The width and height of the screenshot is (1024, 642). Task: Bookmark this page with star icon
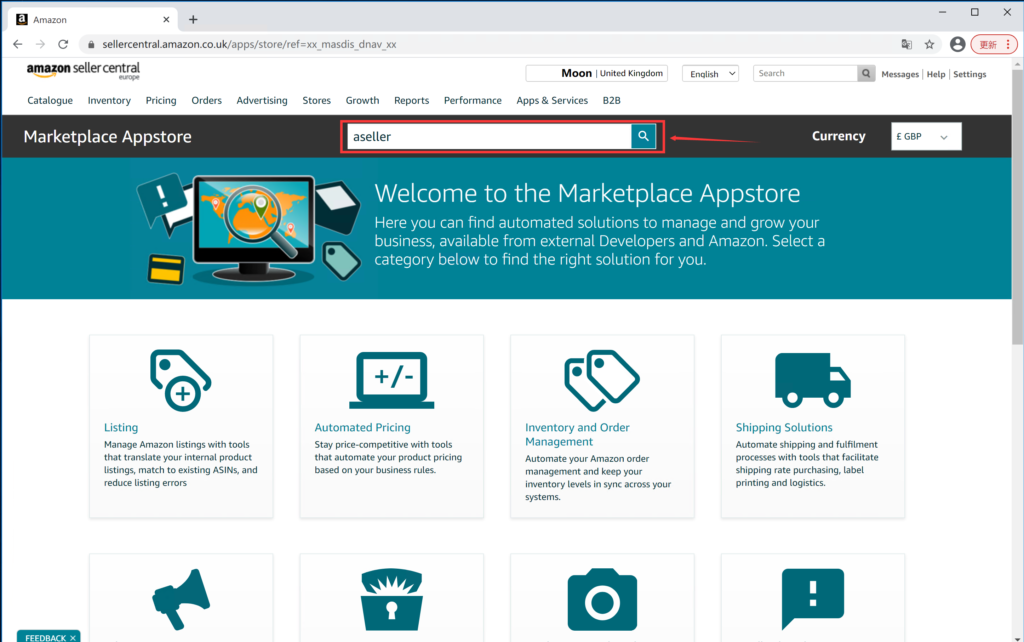tap(929, 44)
